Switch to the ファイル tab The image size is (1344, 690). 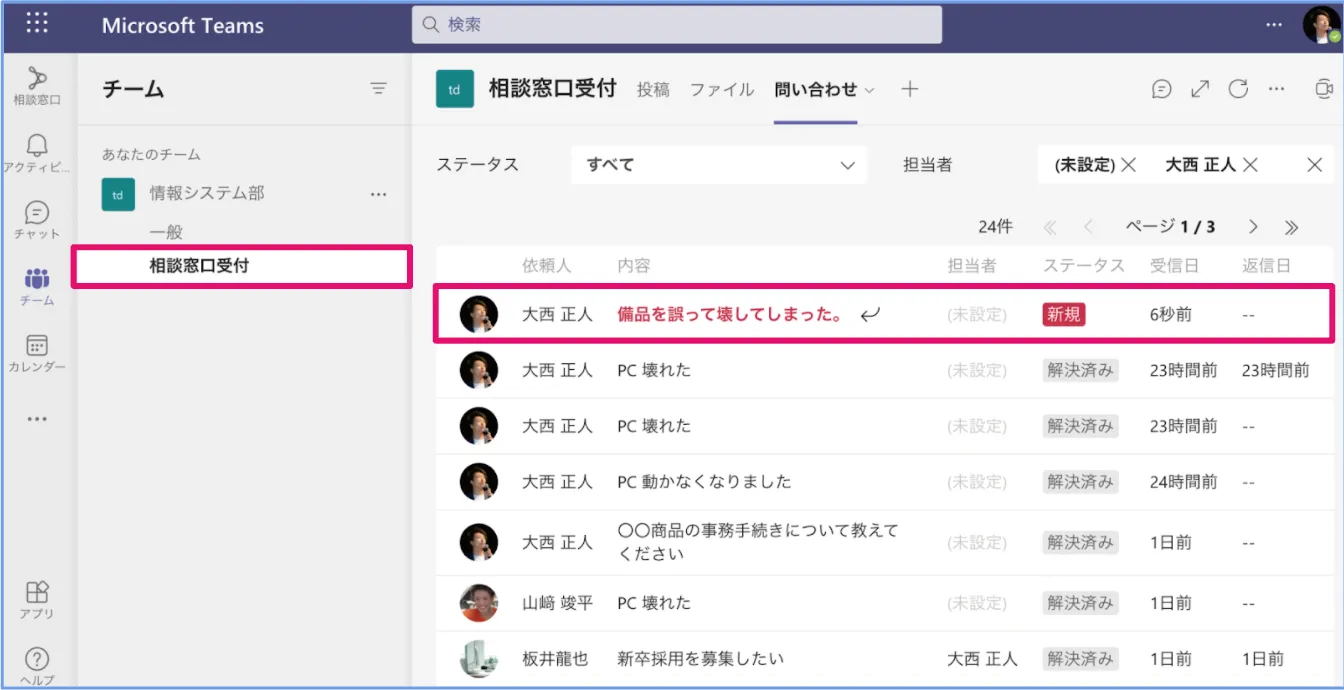click(722, 89)
